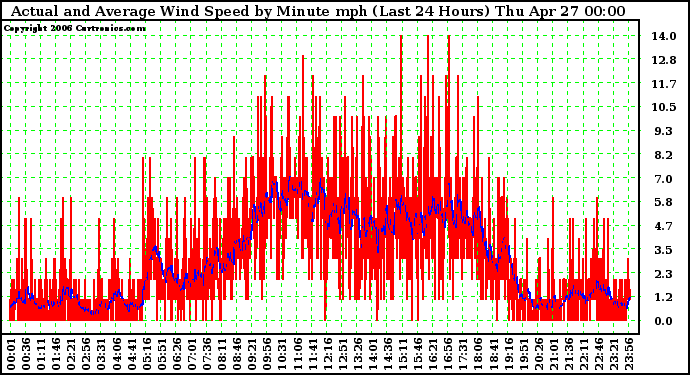Viewport: 690px width, 375px height.
Task: Click the 15:11 time axis label
Action: 402,354
